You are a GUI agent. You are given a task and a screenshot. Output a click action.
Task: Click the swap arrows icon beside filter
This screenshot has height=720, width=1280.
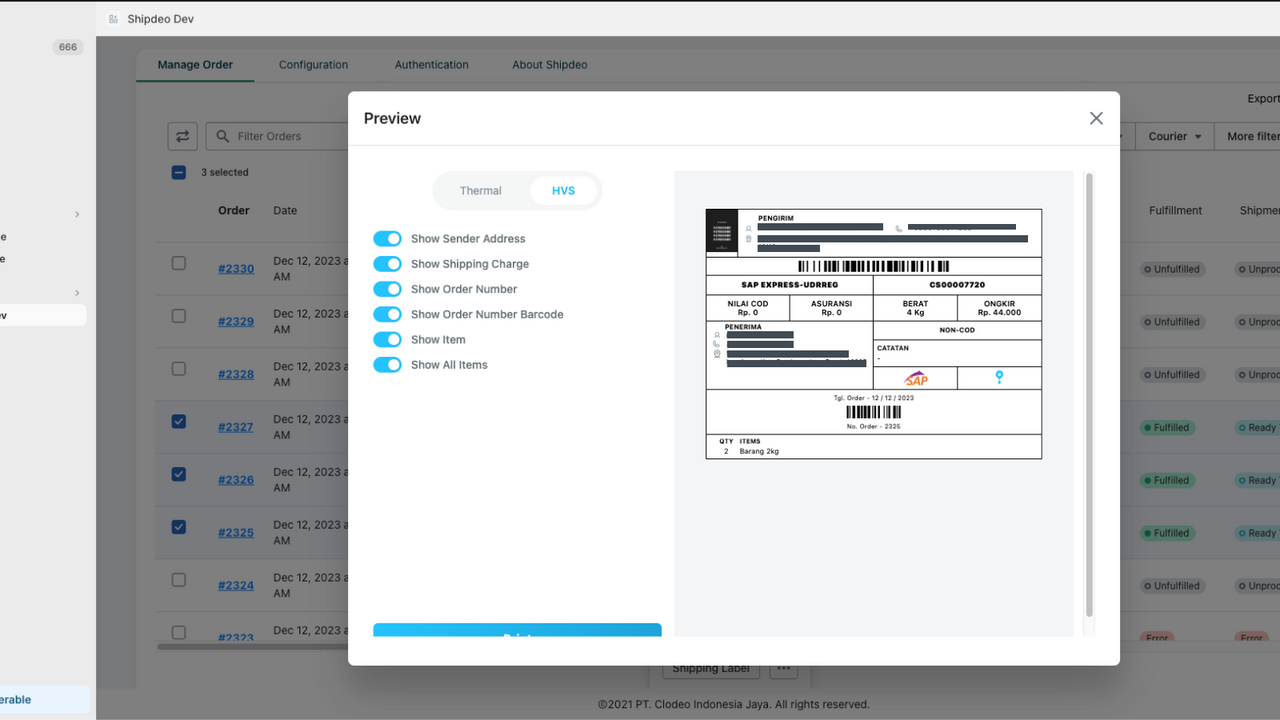(182, 136)
